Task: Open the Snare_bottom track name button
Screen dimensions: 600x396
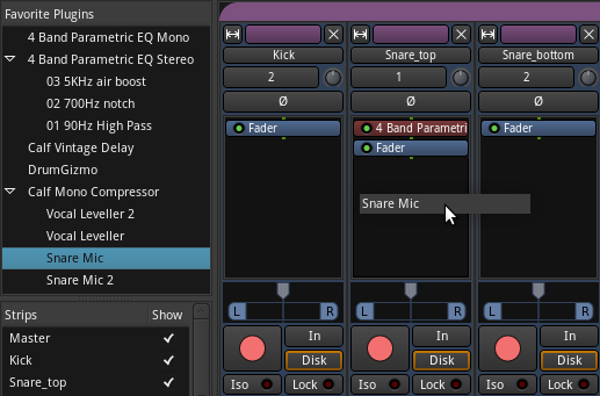Action: (x=539, y=55)
